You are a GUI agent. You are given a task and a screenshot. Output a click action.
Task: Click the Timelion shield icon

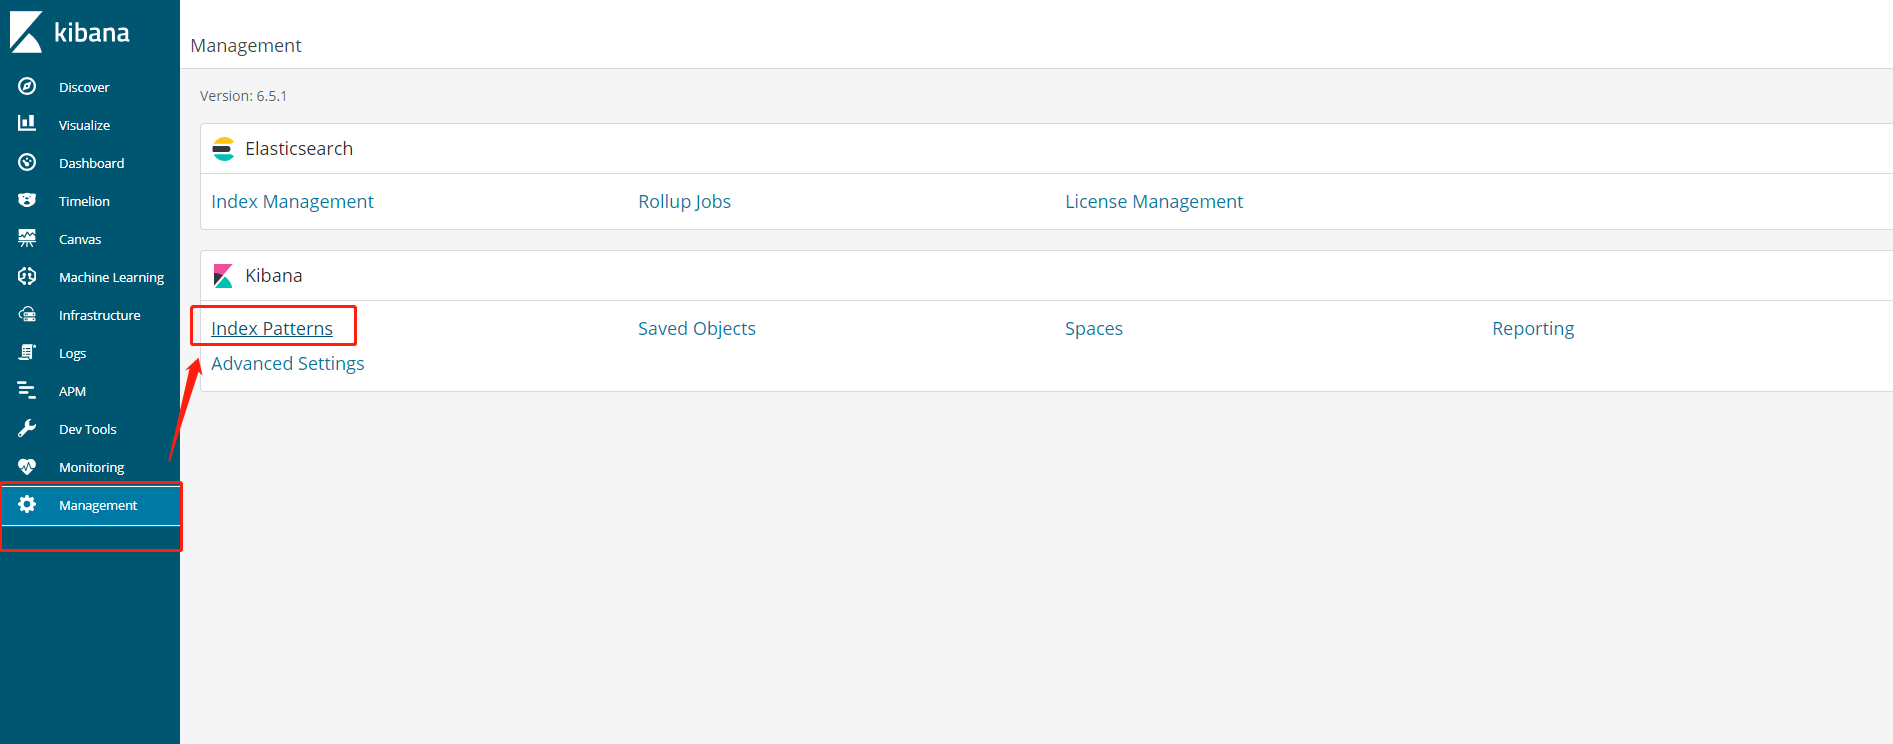(27, 200)
